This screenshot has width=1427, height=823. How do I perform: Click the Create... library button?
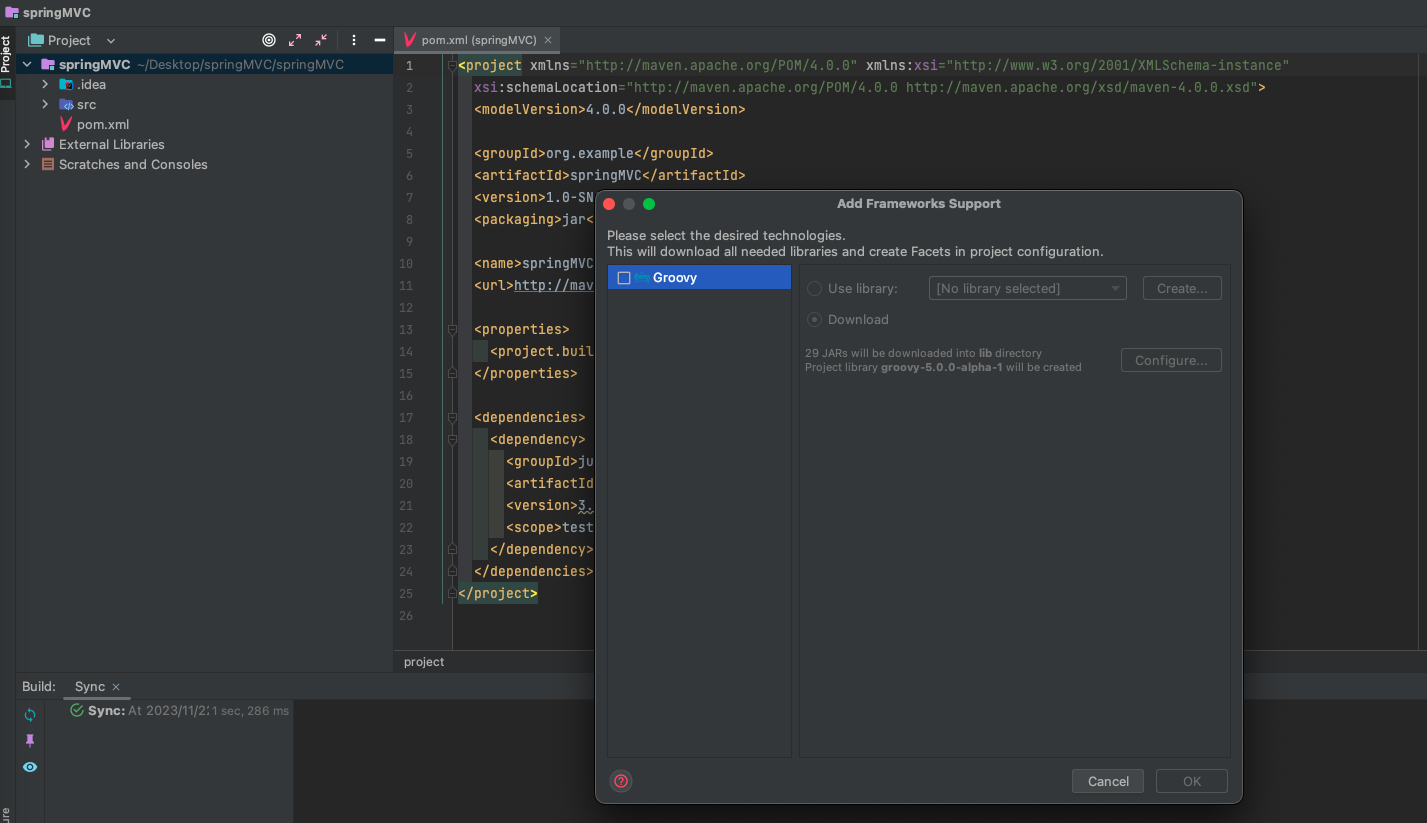pos(1182,288)
